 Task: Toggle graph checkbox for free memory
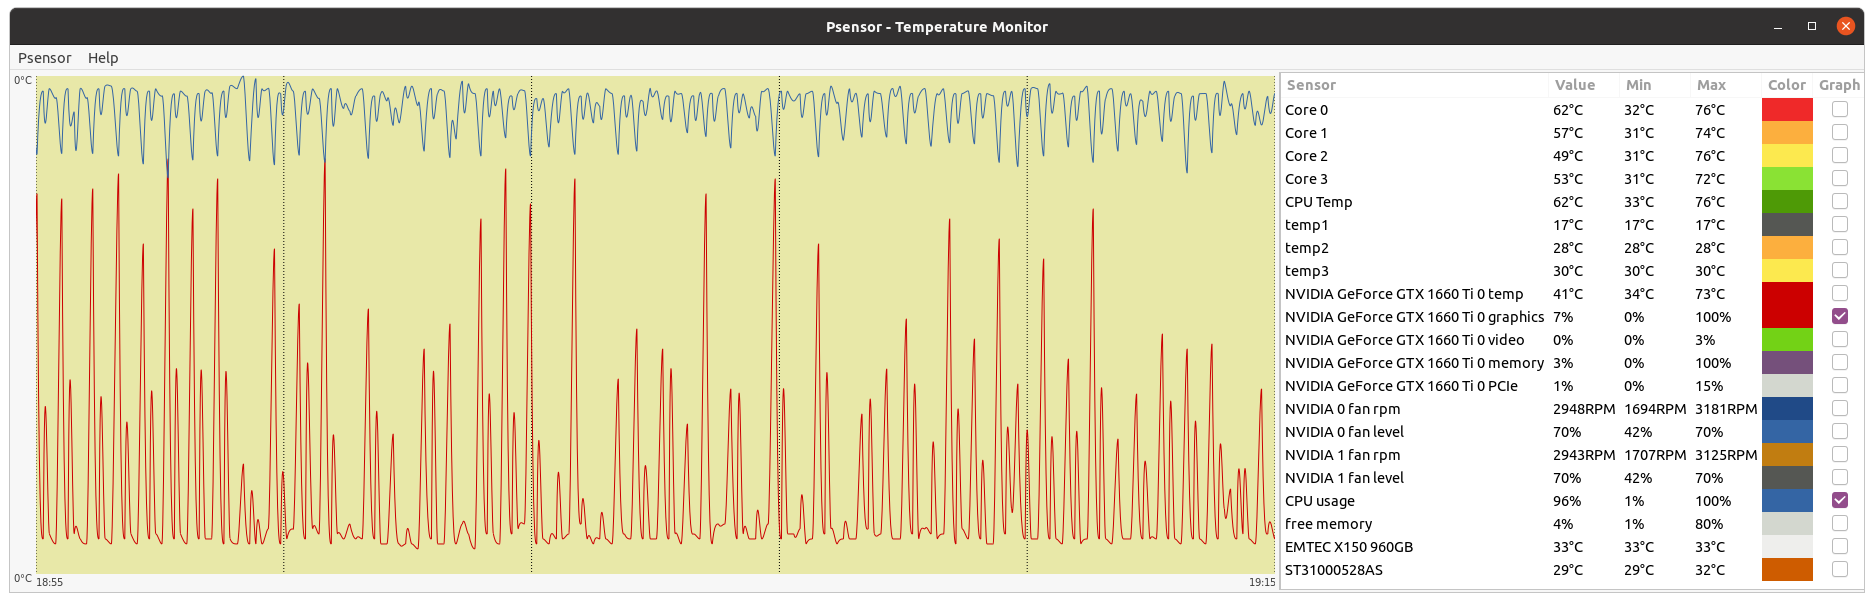pos(1839,523)
